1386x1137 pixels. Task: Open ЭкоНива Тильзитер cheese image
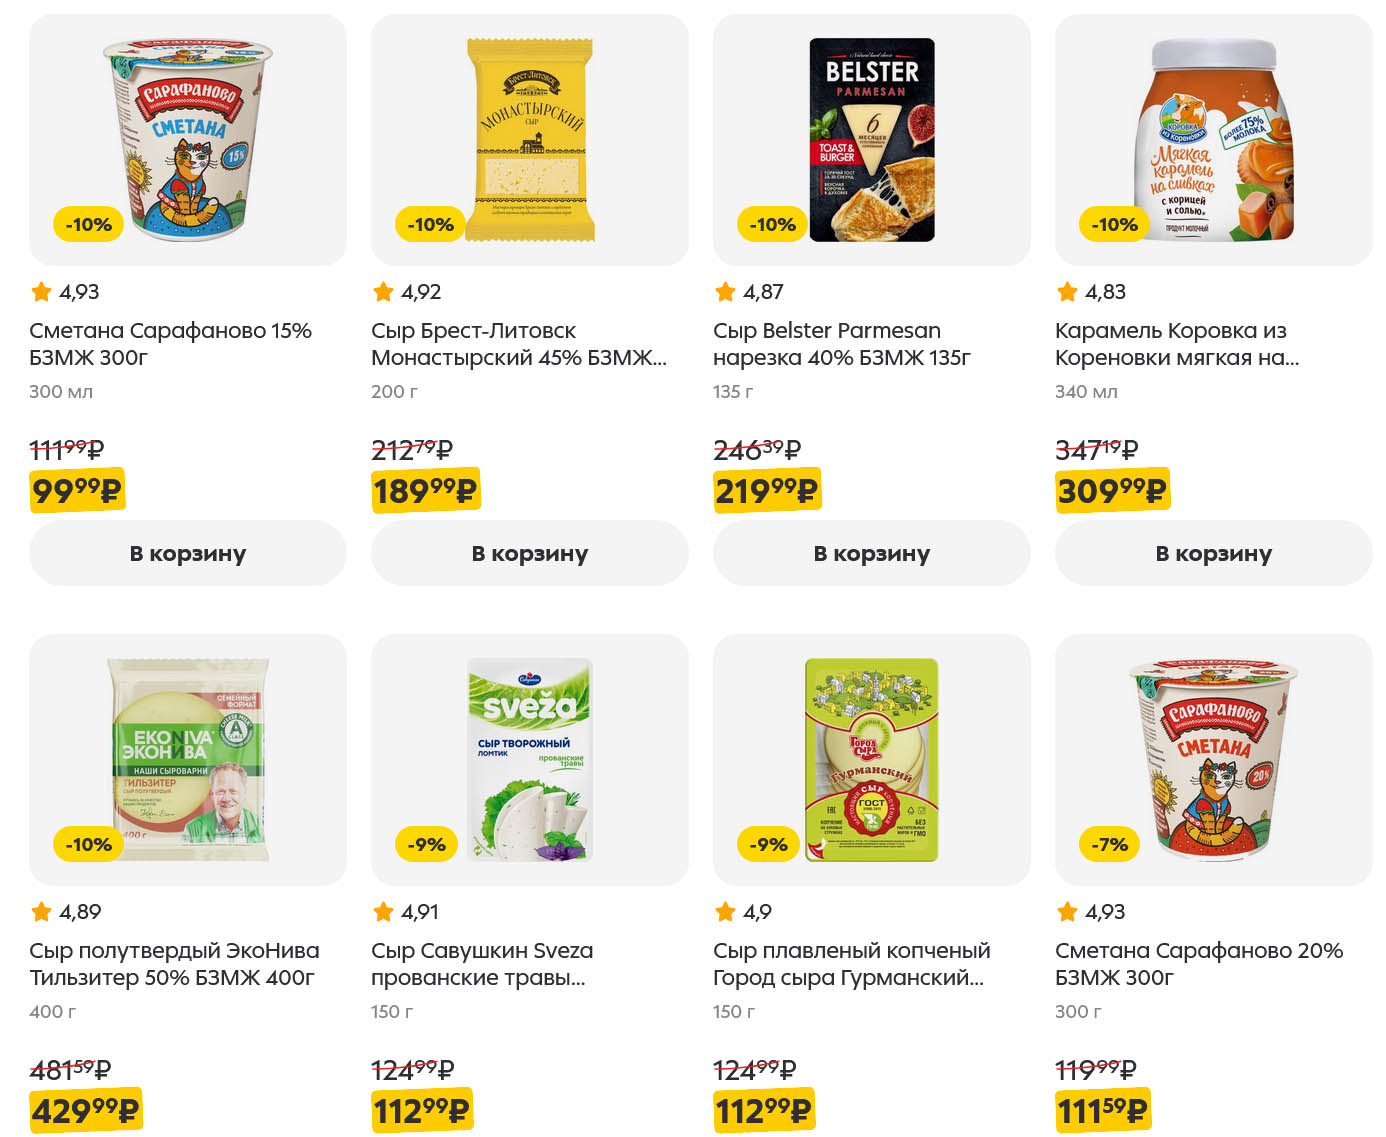188,759
